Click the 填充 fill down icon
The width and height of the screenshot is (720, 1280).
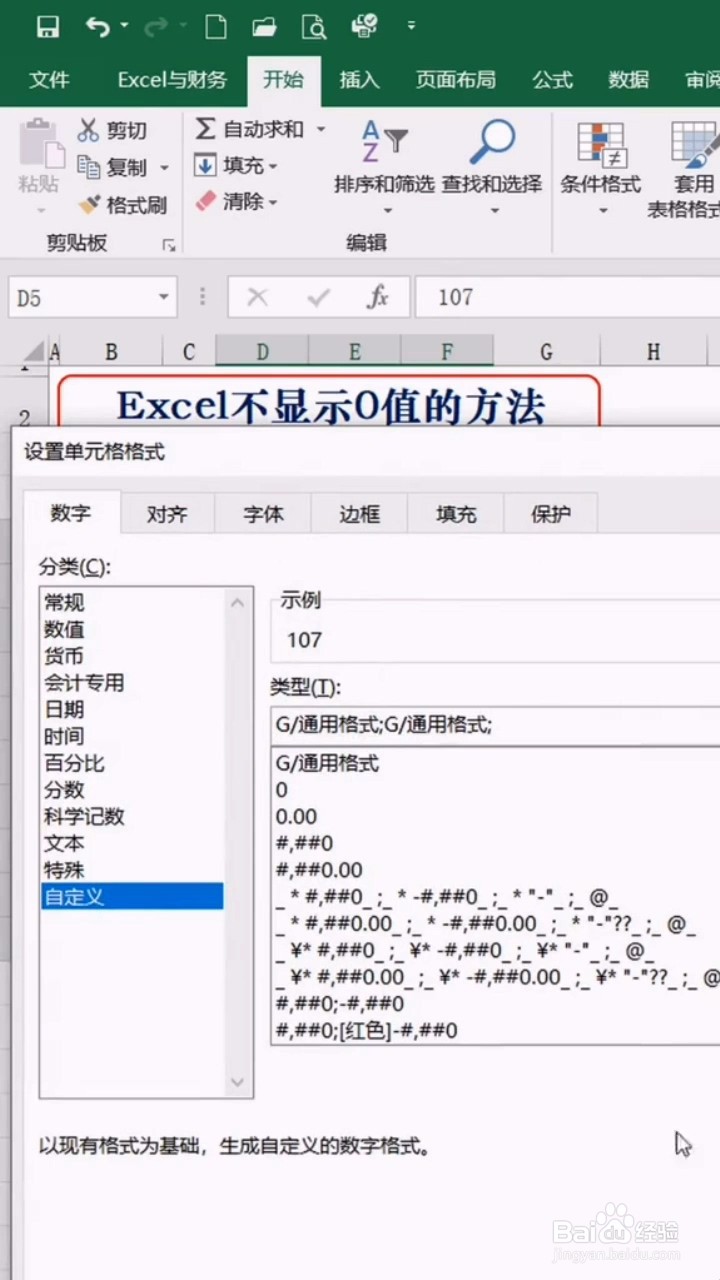[x=205, y=165]
